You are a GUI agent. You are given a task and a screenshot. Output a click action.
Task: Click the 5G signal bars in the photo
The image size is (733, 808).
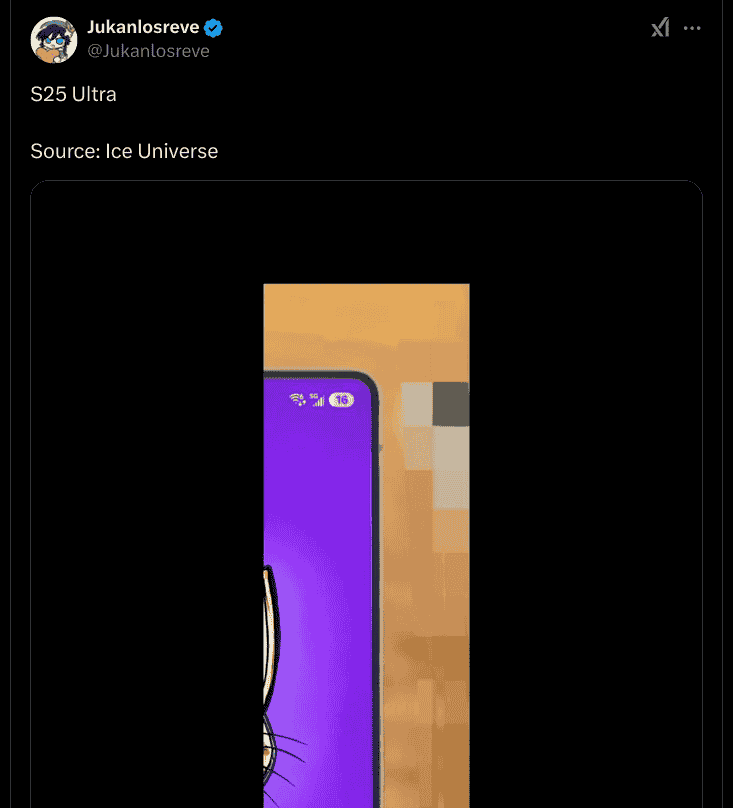tap(317, 399)
